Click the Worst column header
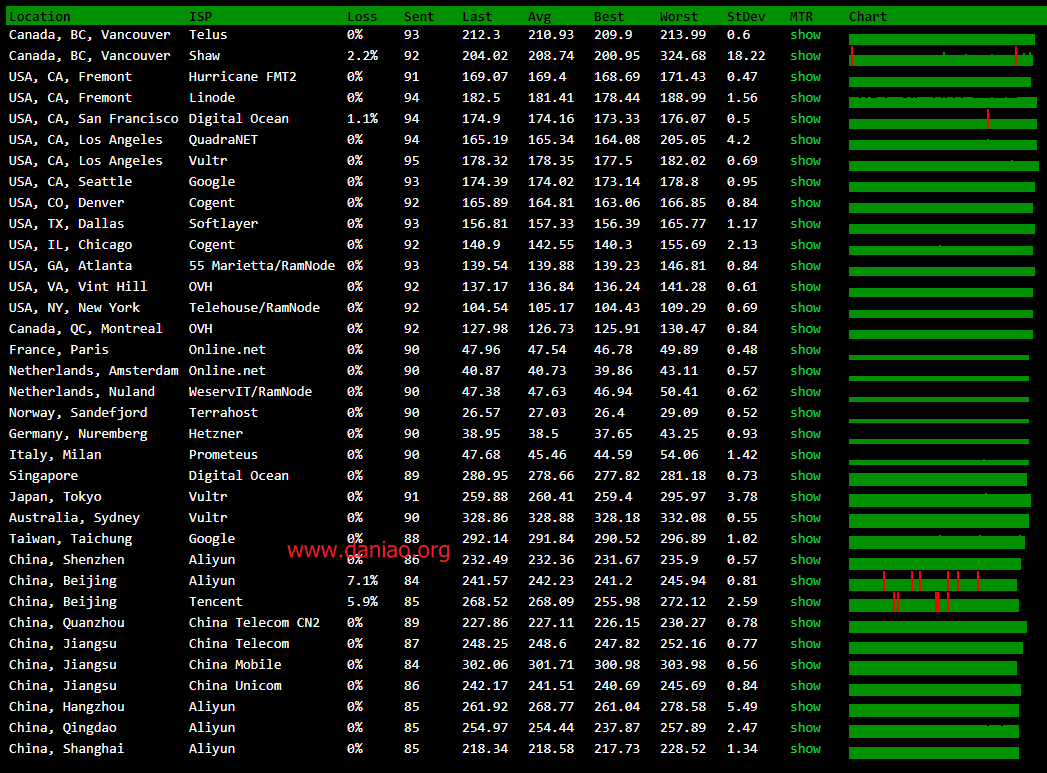1047x773 pixels. pyautogui.click(x=678, y=17)
